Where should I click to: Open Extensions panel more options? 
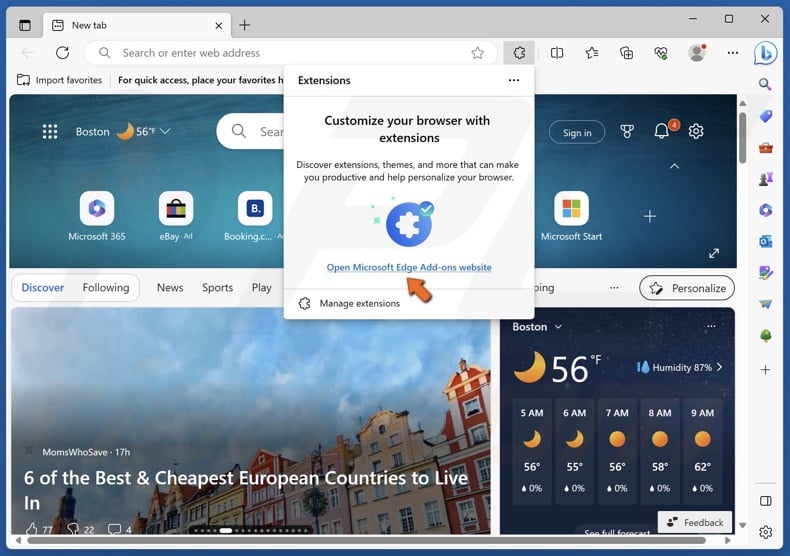(x=513, y=80)
